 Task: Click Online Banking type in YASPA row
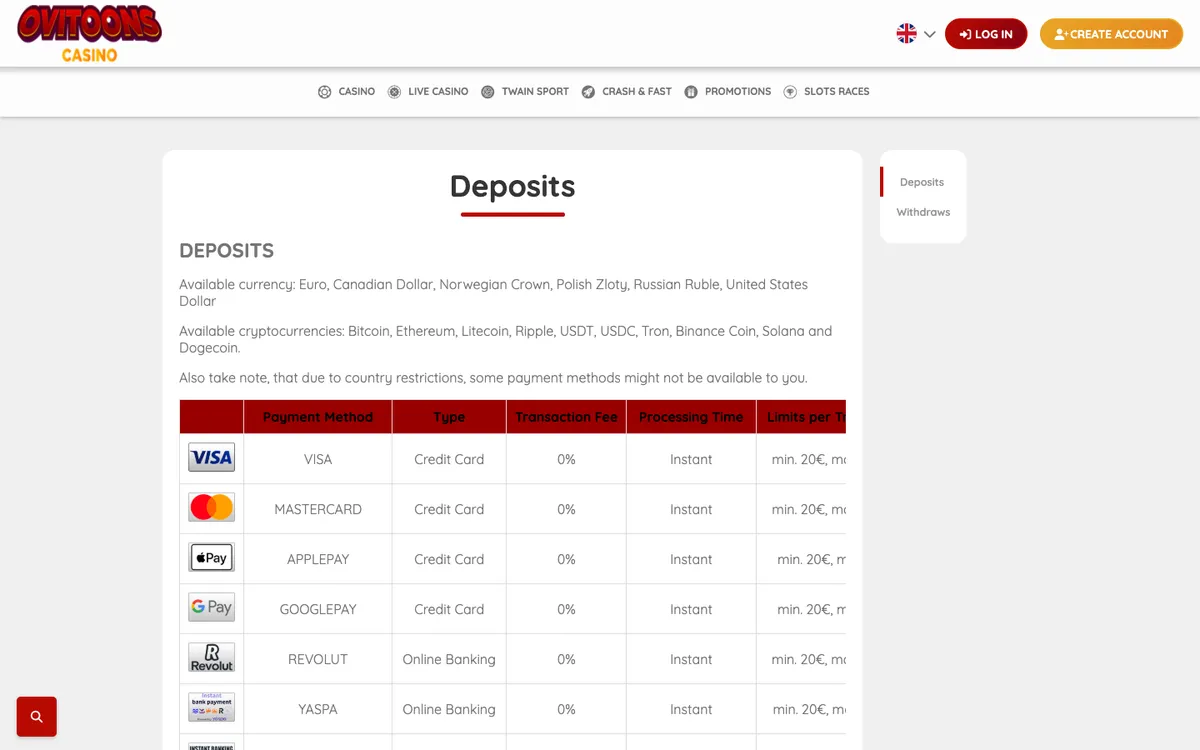tap(449, 709)
